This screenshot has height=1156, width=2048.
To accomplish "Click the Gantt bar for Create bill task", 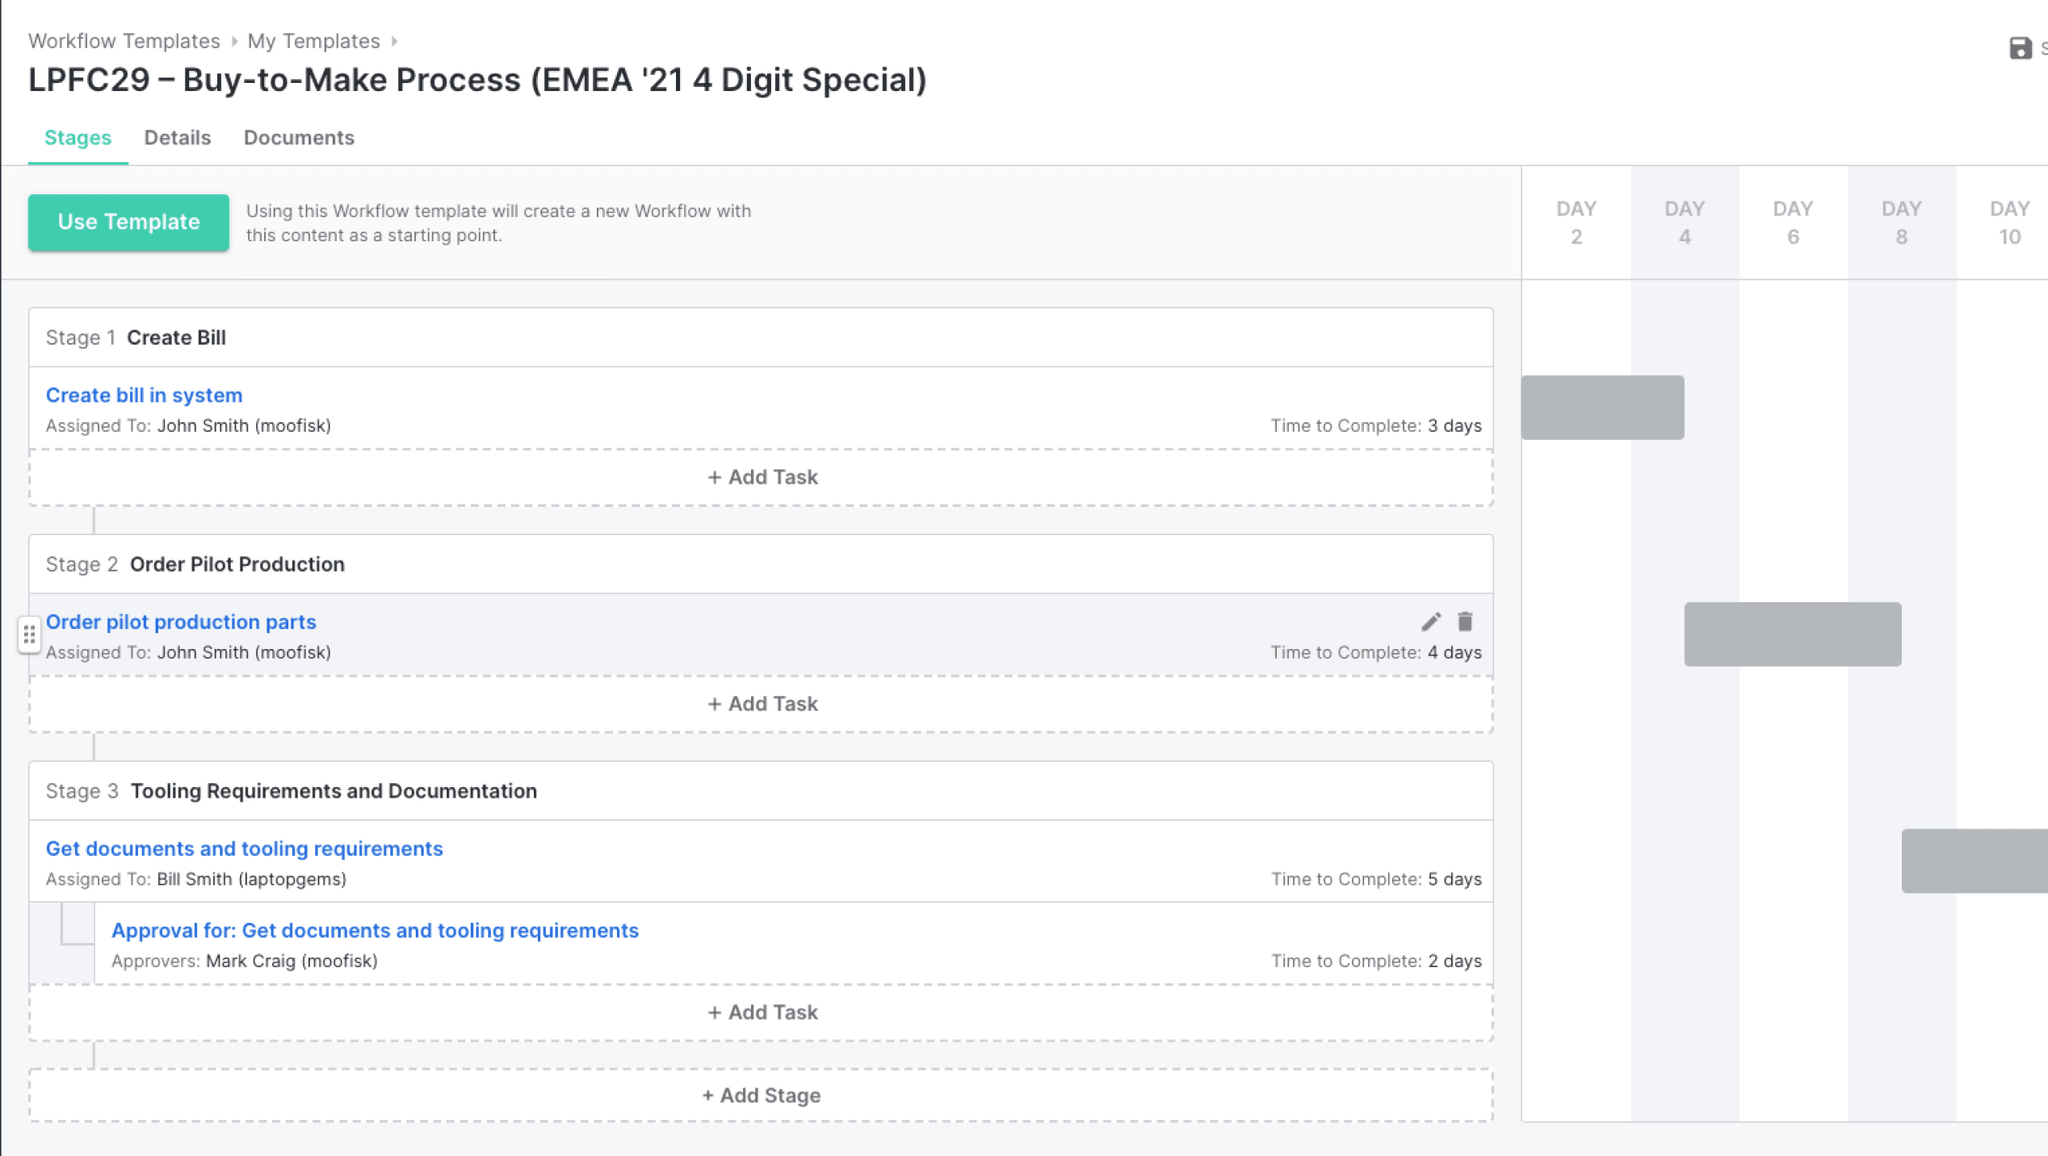I will click(1602, 407).
